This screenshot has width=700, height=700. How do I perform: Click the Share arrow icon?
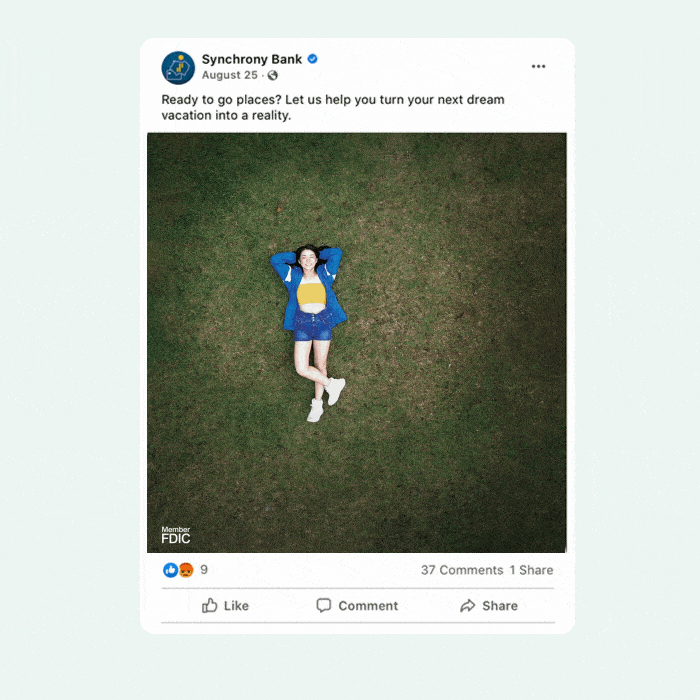click(x=467, y=606)
